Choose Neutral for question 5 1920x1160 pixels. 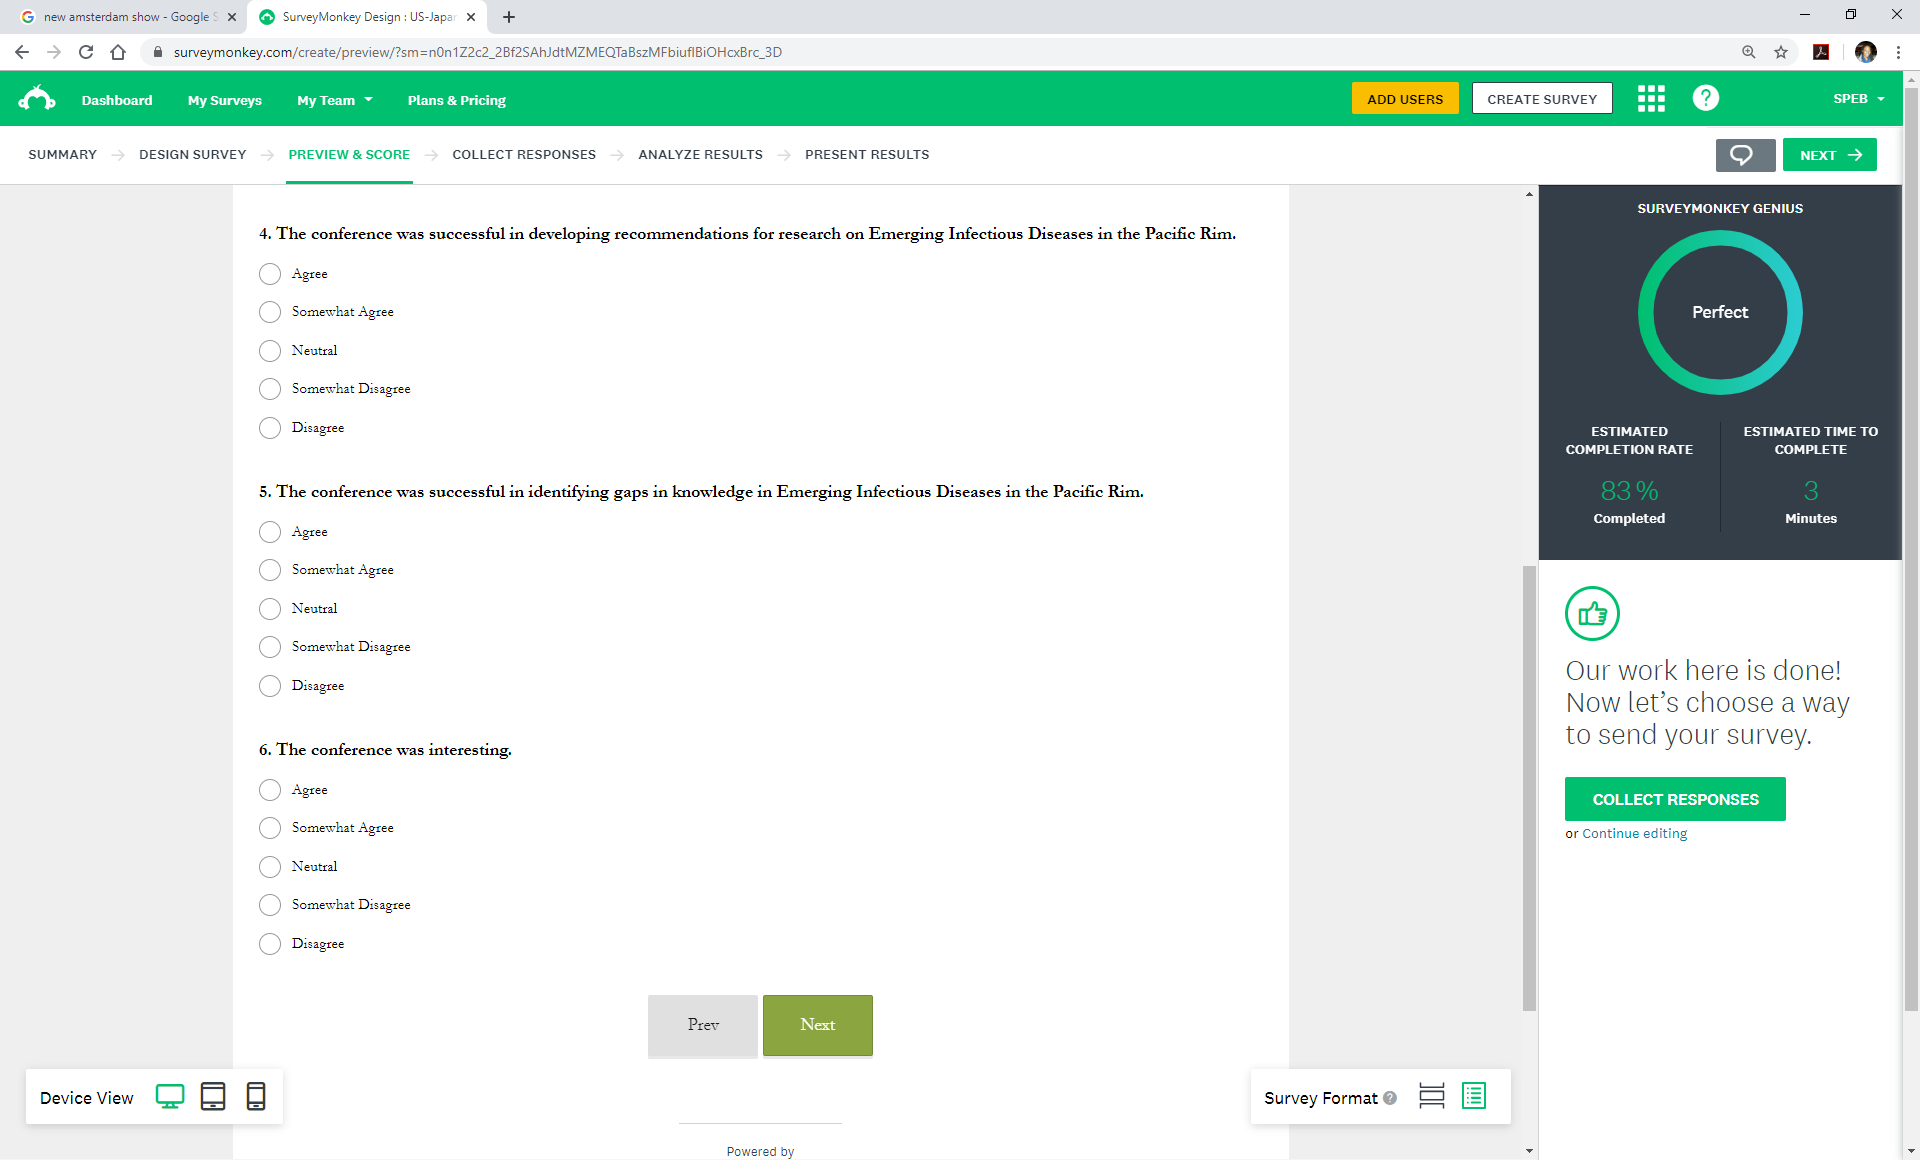tap(270, 609)
